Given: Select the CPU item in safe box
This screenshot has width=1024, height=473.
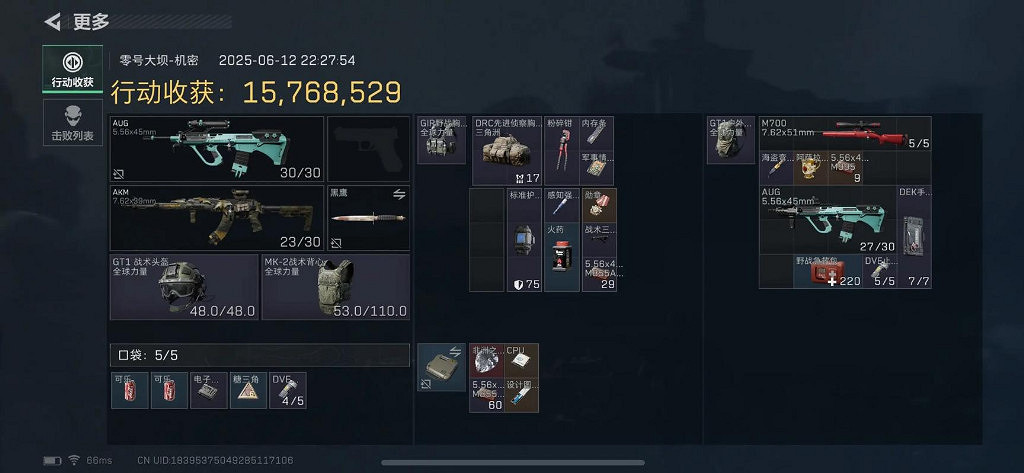Looking at the screenshot, I should coord(521,360).
